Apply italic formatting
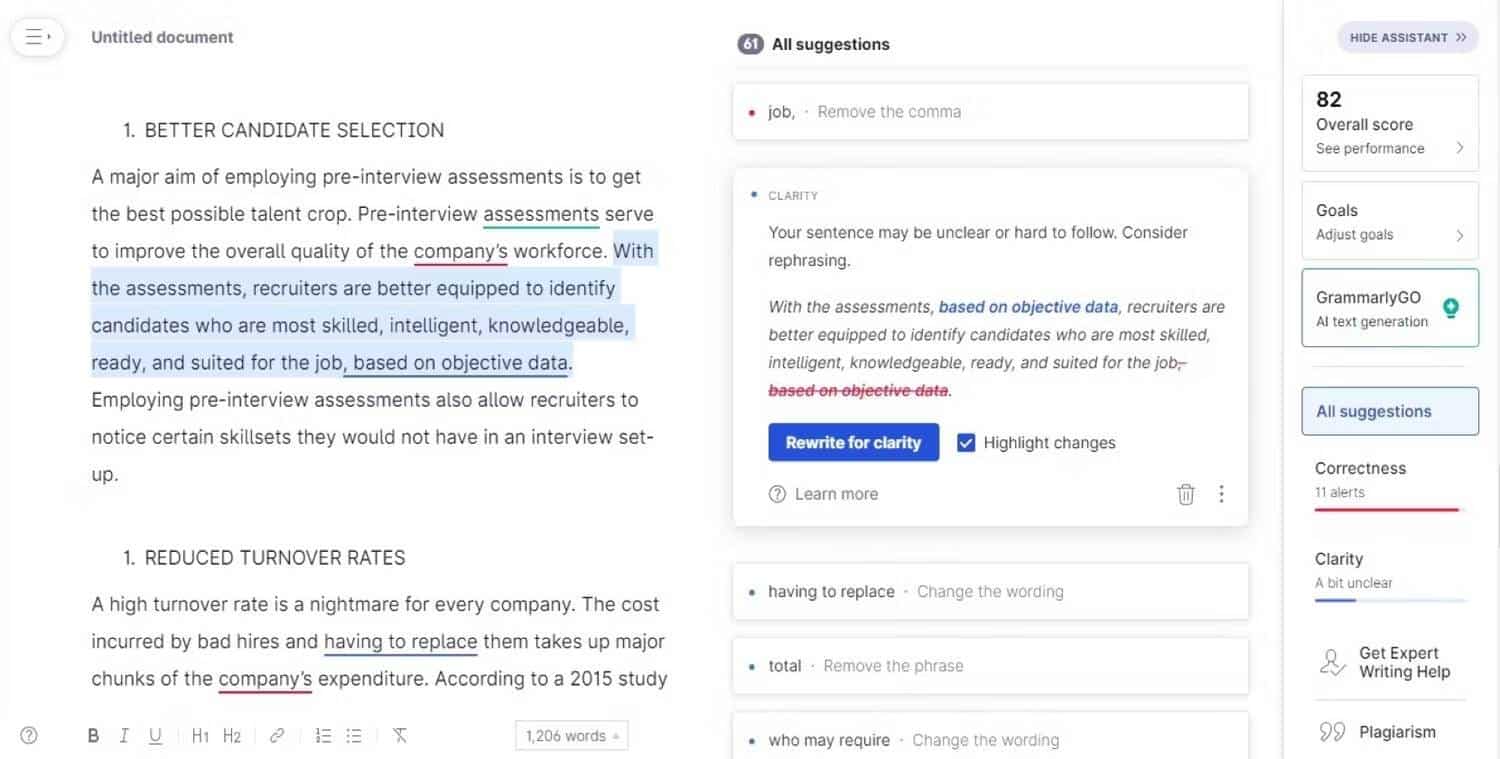The height and width of the screenshot is (759, 1500). point(124,736)
